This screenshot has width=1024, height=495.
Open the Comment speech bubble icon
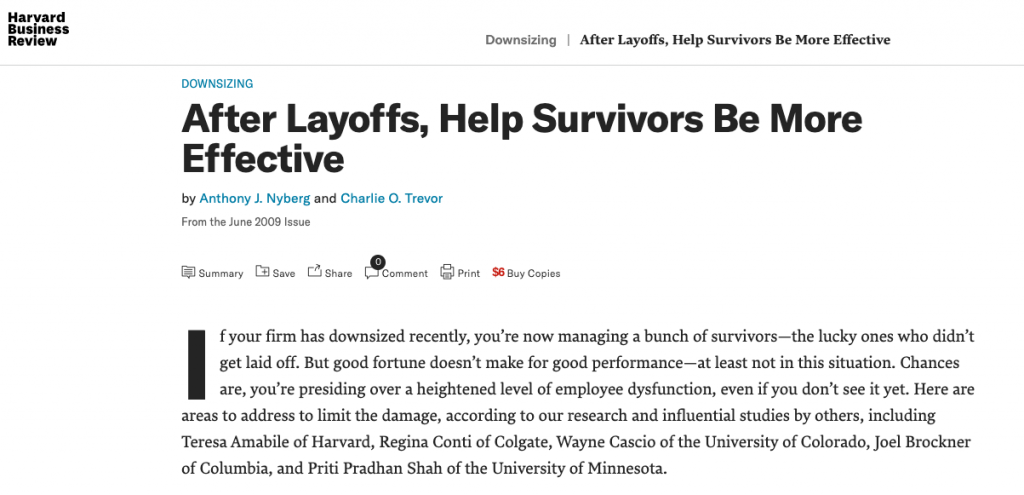[372, 274]
